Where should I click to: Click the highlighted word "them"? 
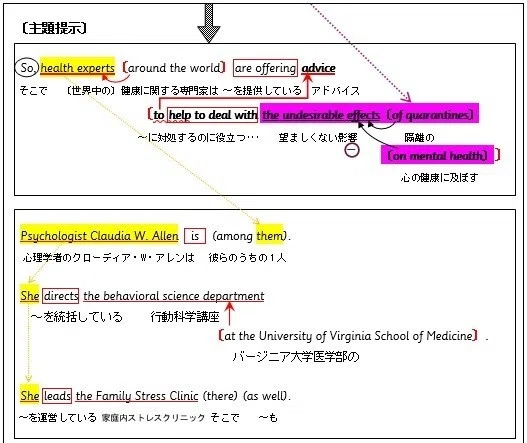coord(270,235)
